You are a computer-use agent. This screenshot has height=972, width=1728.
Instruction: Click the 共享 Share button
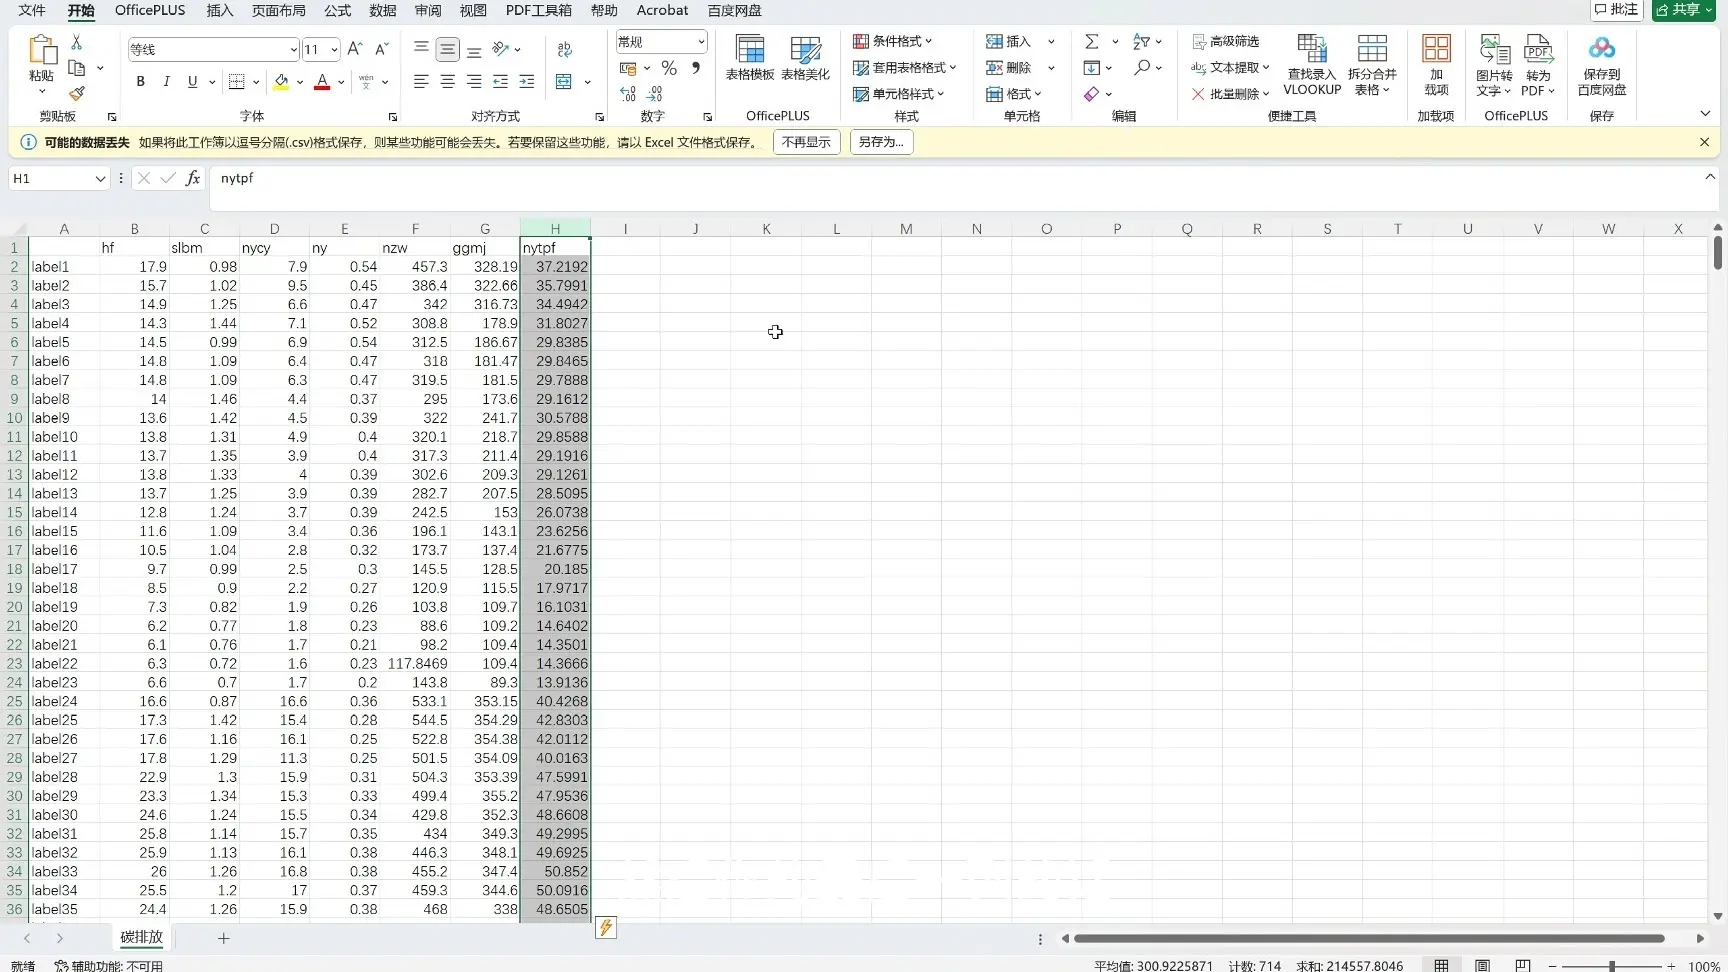tap(1684, 10)
